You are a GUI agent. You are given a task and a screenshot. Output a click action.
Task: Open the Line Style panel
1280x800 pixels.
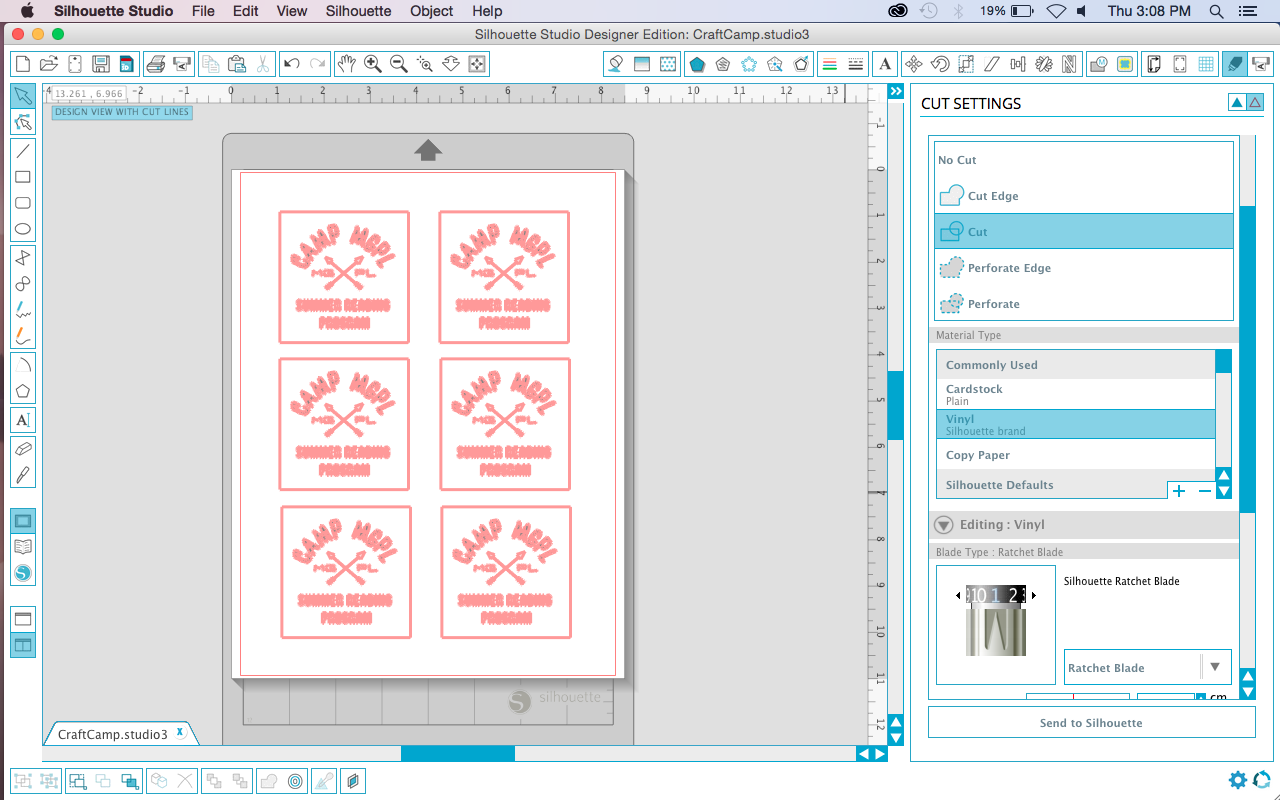tap(855, 64)
